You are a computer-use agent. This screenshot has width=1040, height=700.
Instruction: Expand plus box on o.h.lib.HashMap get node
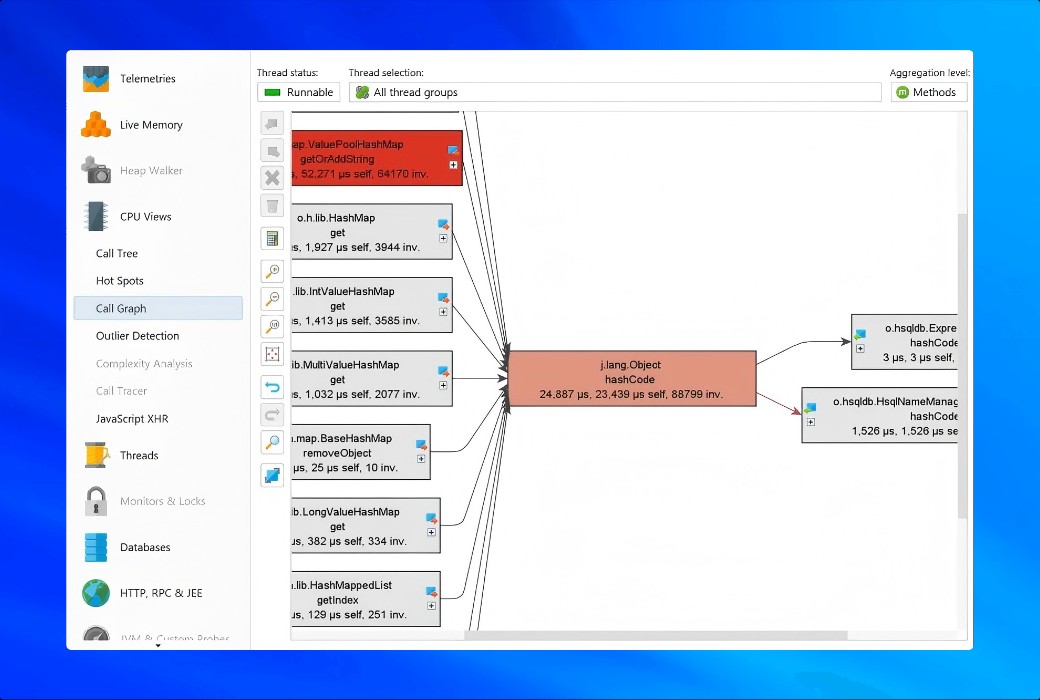click(443, 238)
